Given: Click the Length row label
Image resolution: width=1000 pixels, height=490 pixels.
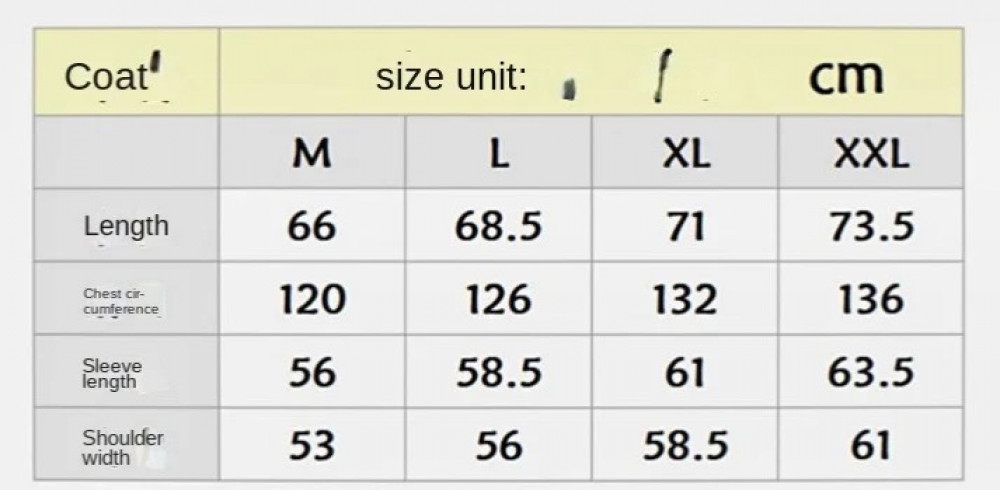Looking at the screenshot, I should pyautogui.click(x=126, y=226).
